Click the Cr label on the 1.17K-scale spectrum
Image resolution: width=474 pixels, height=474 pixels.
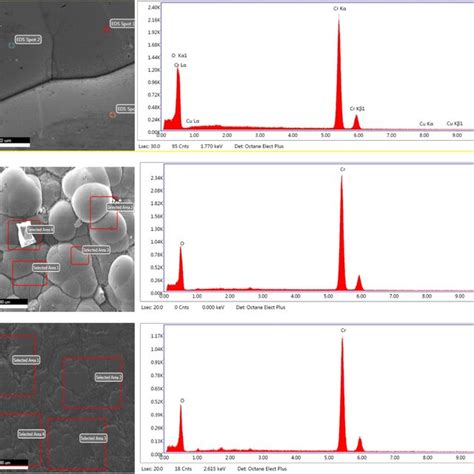tap(343, 330)
